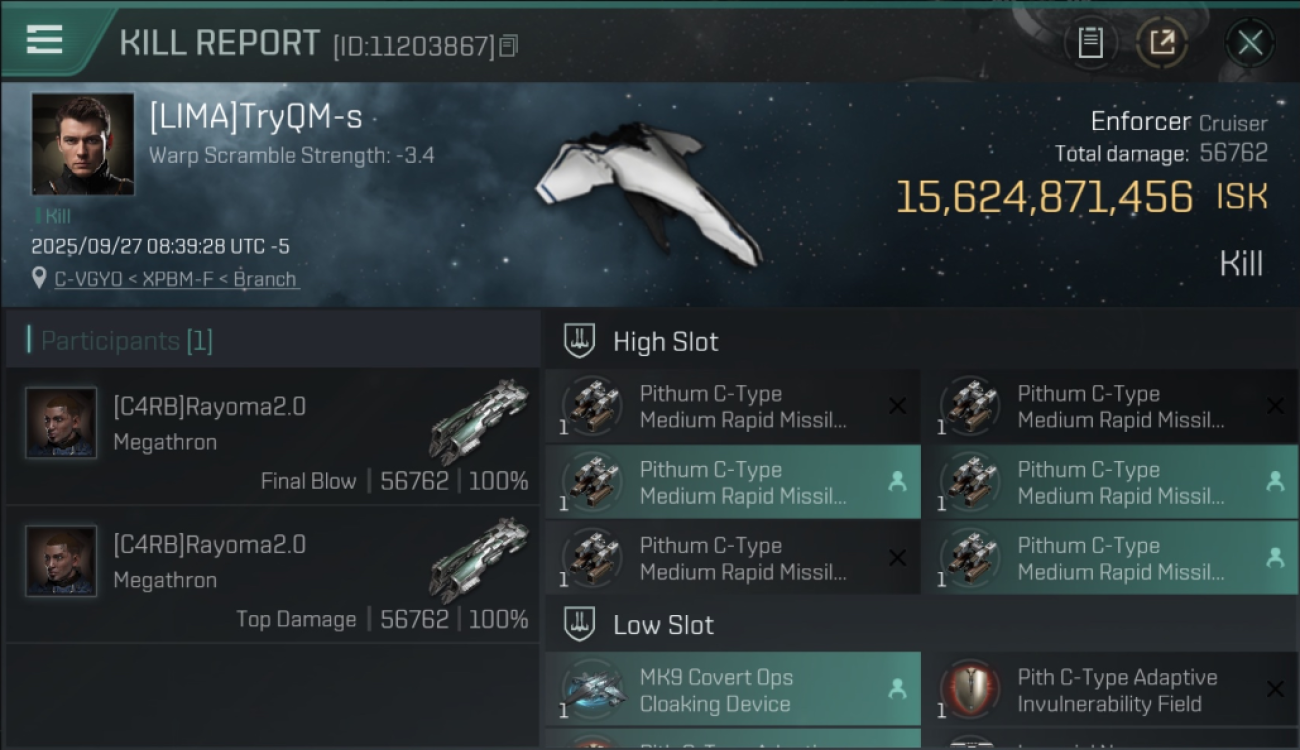The width and height of the screenshot is (1300, 750).
Task: Click the Top Damage pilot portrait
Action: pos(61,561)
